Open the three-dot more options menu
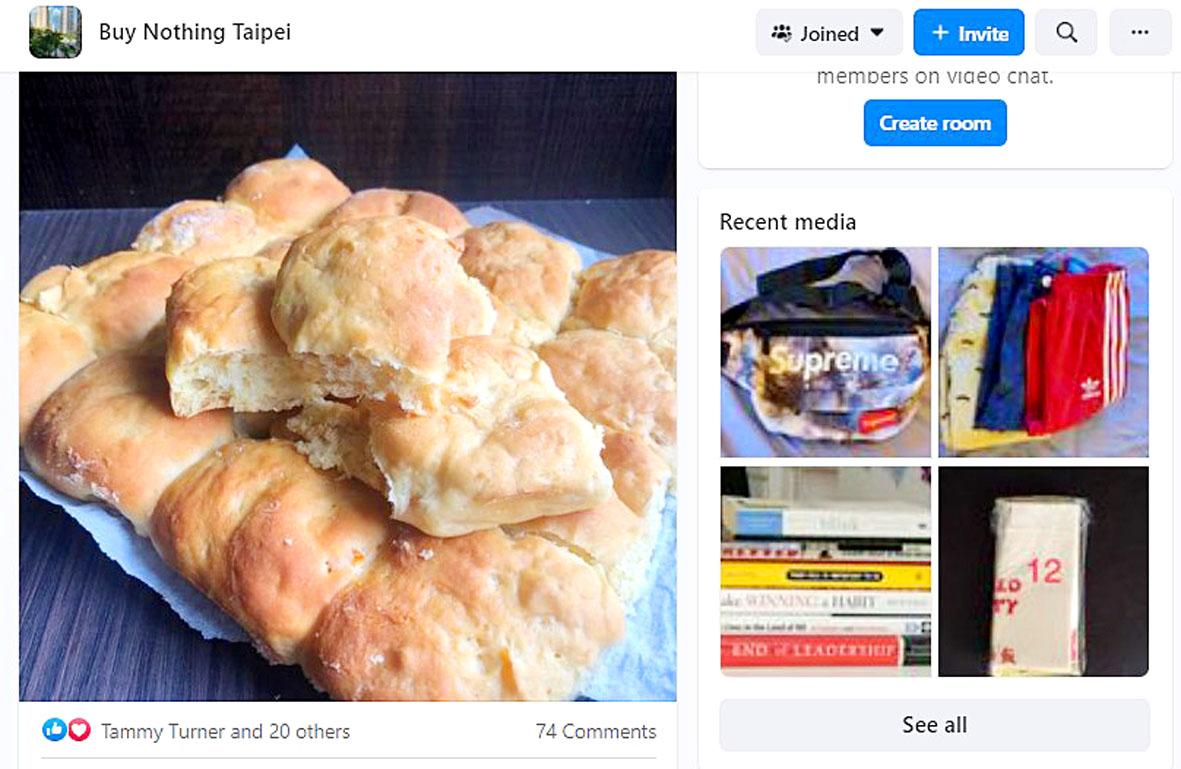Screen dimensions: 1181x769 (x=1140, y=32)
